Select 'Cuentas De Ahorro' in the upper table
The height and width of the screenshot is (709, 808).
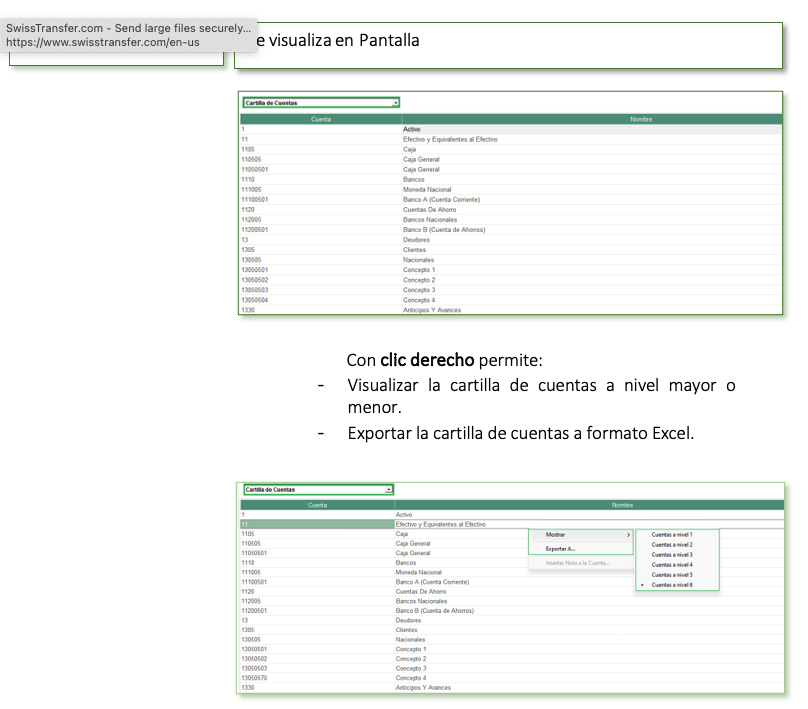(430, 210)
